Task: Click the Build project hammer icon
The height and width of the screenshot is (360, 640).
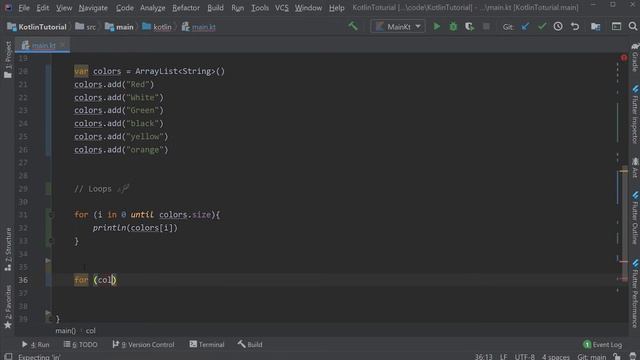Action: (353, 27)
